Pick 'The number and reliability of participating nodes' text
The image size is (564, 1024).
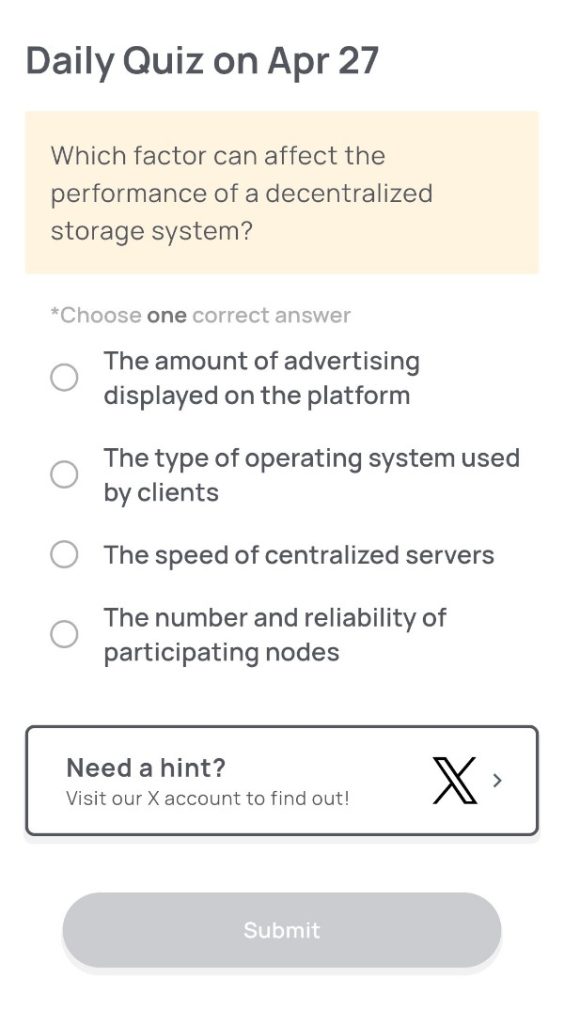[x=274, y=635]
